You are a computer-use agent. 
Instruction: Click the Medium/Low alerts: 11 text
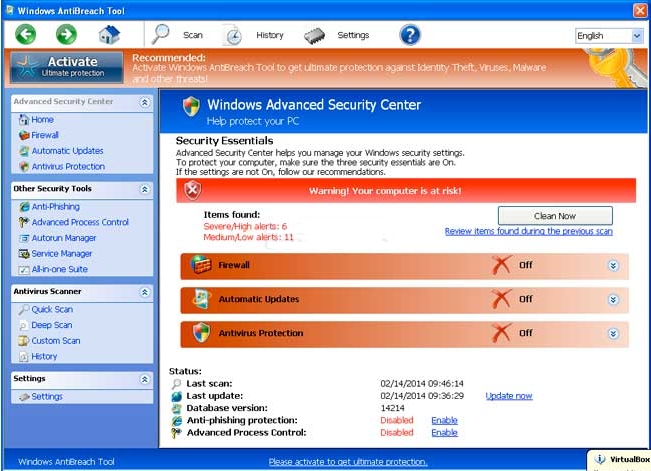point(248,237)
